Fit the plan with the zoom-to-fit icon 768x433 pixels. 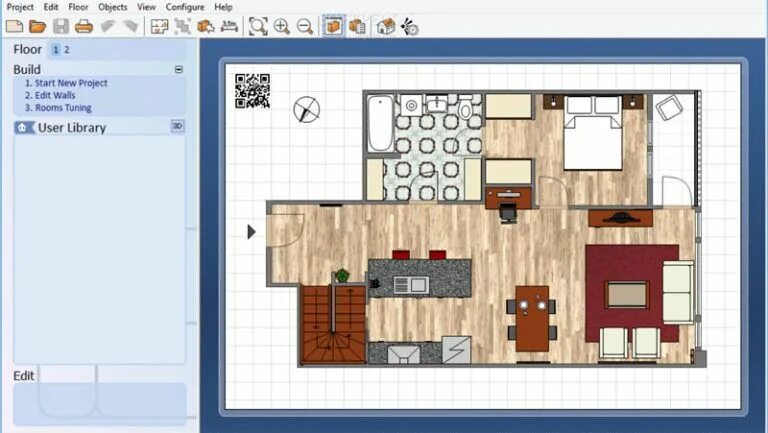258,27
